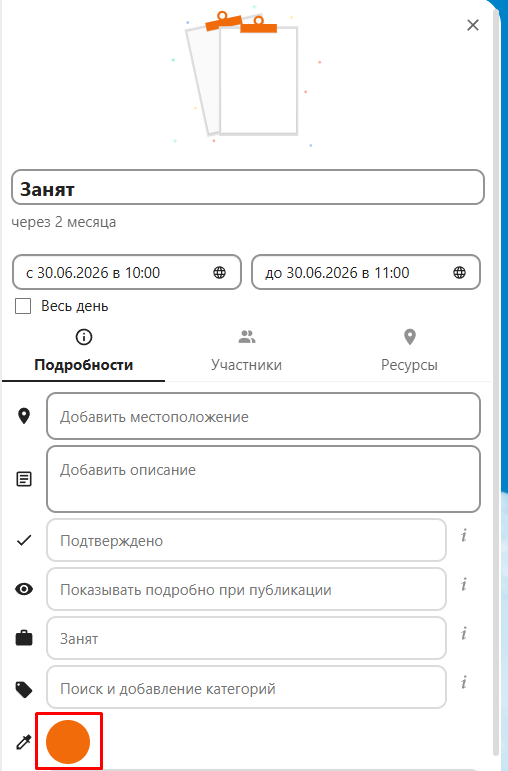Show info for the status field
The width and height of the screenshot is (508, 771).
pos(464,535)
